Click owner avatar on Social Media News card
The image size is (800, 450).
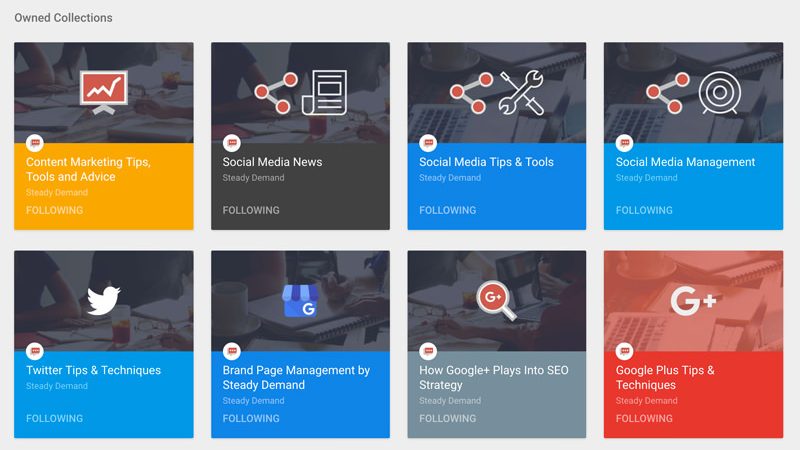232,143
